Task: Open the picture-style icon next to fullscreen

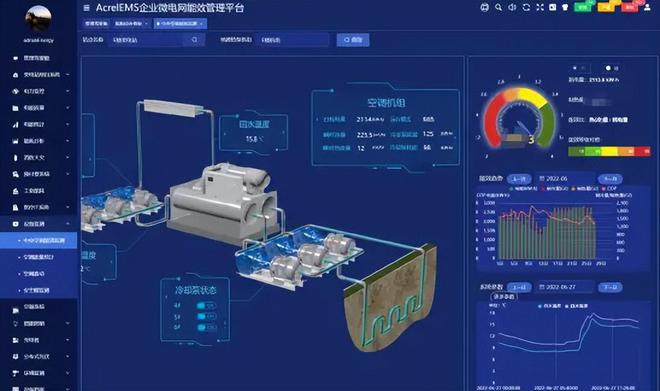Action: click(x=553, y=7)
